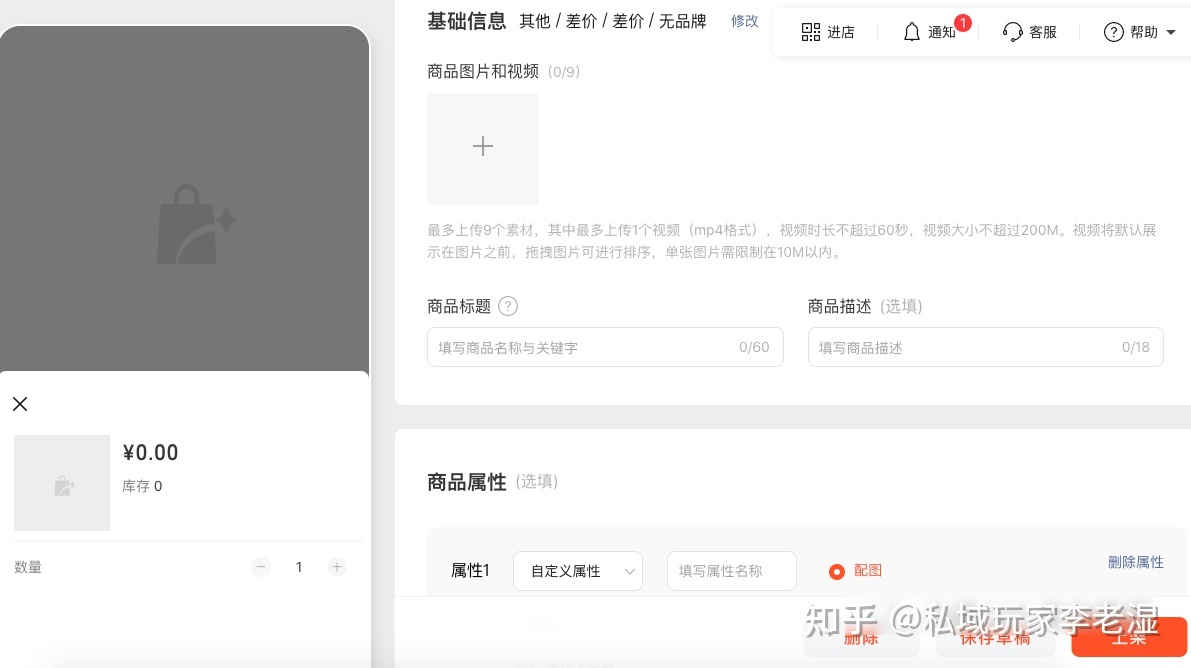Screen dimensions: 1191x668
Task: Click 修改 link next to category
Action: (744, 21)
